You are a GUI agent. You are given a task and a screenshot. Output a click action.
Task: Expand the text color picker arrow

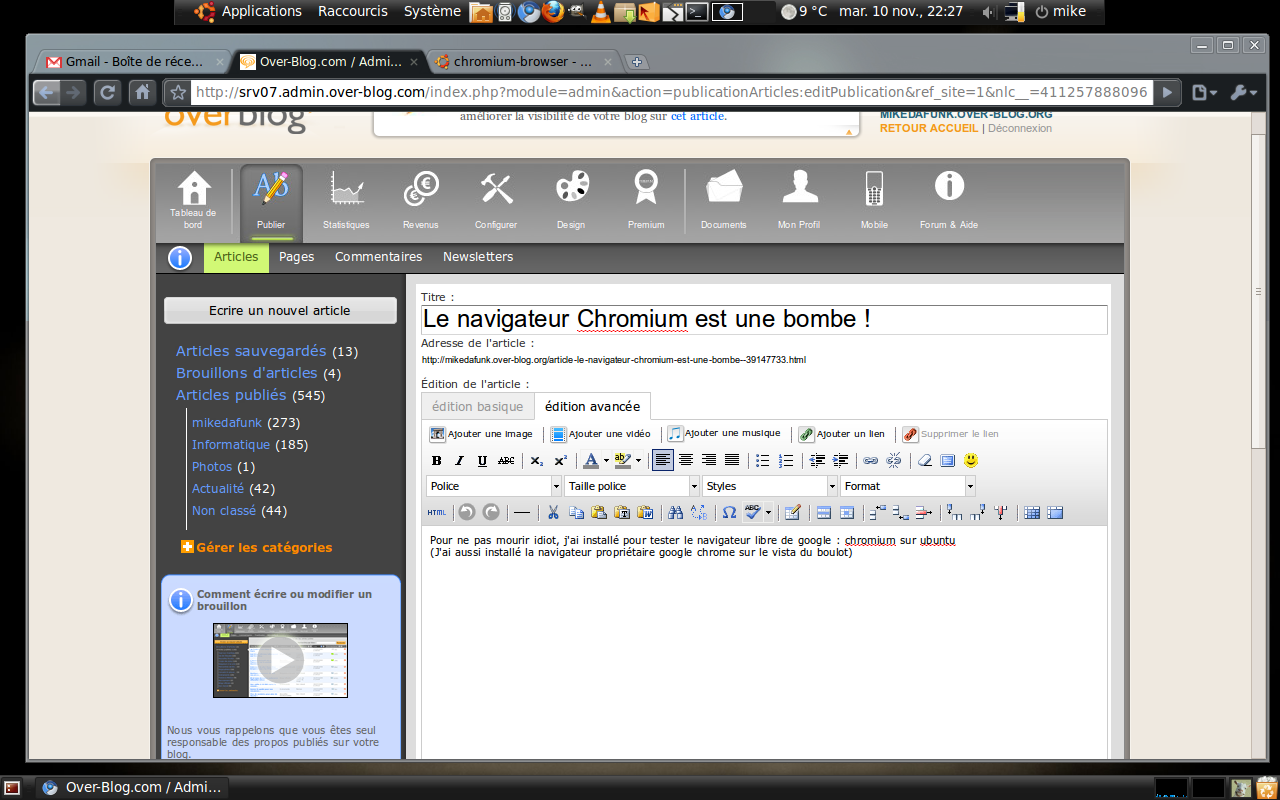[606, 461]
